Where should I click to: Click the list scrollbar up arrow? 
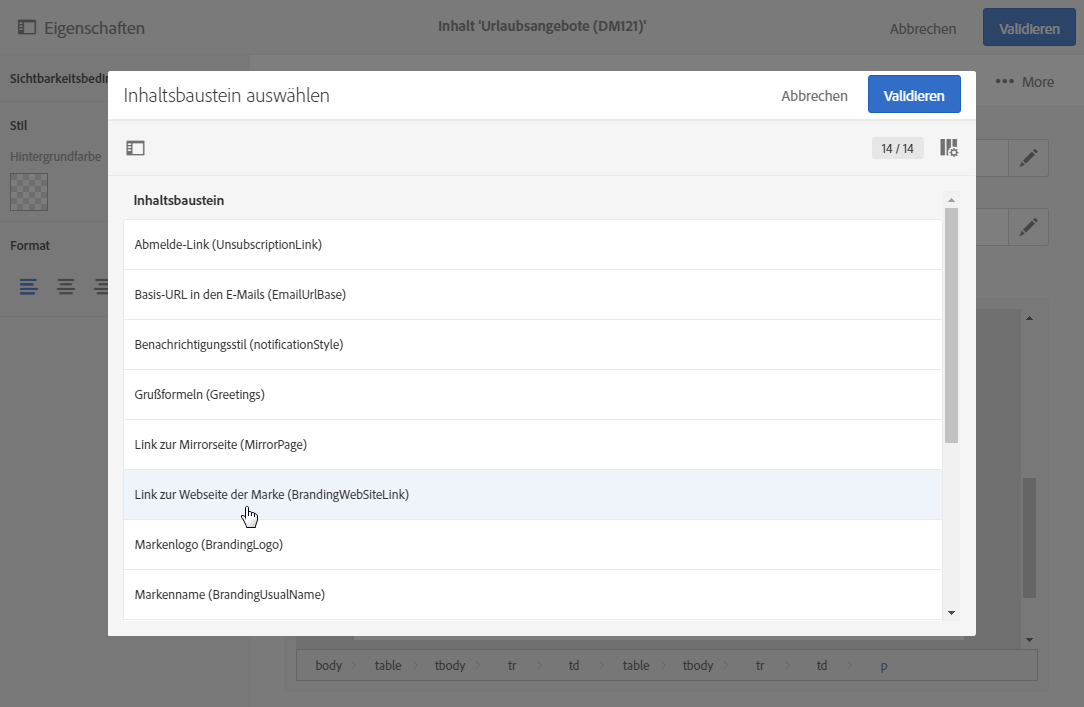click(951, 201)
